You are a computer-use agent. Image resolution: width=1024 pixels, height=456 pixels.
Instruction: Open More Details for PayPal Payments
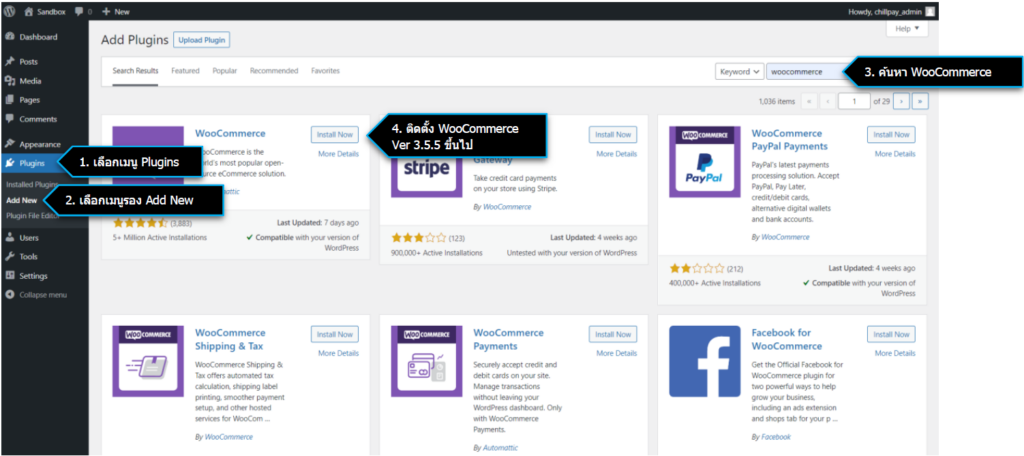895,154
